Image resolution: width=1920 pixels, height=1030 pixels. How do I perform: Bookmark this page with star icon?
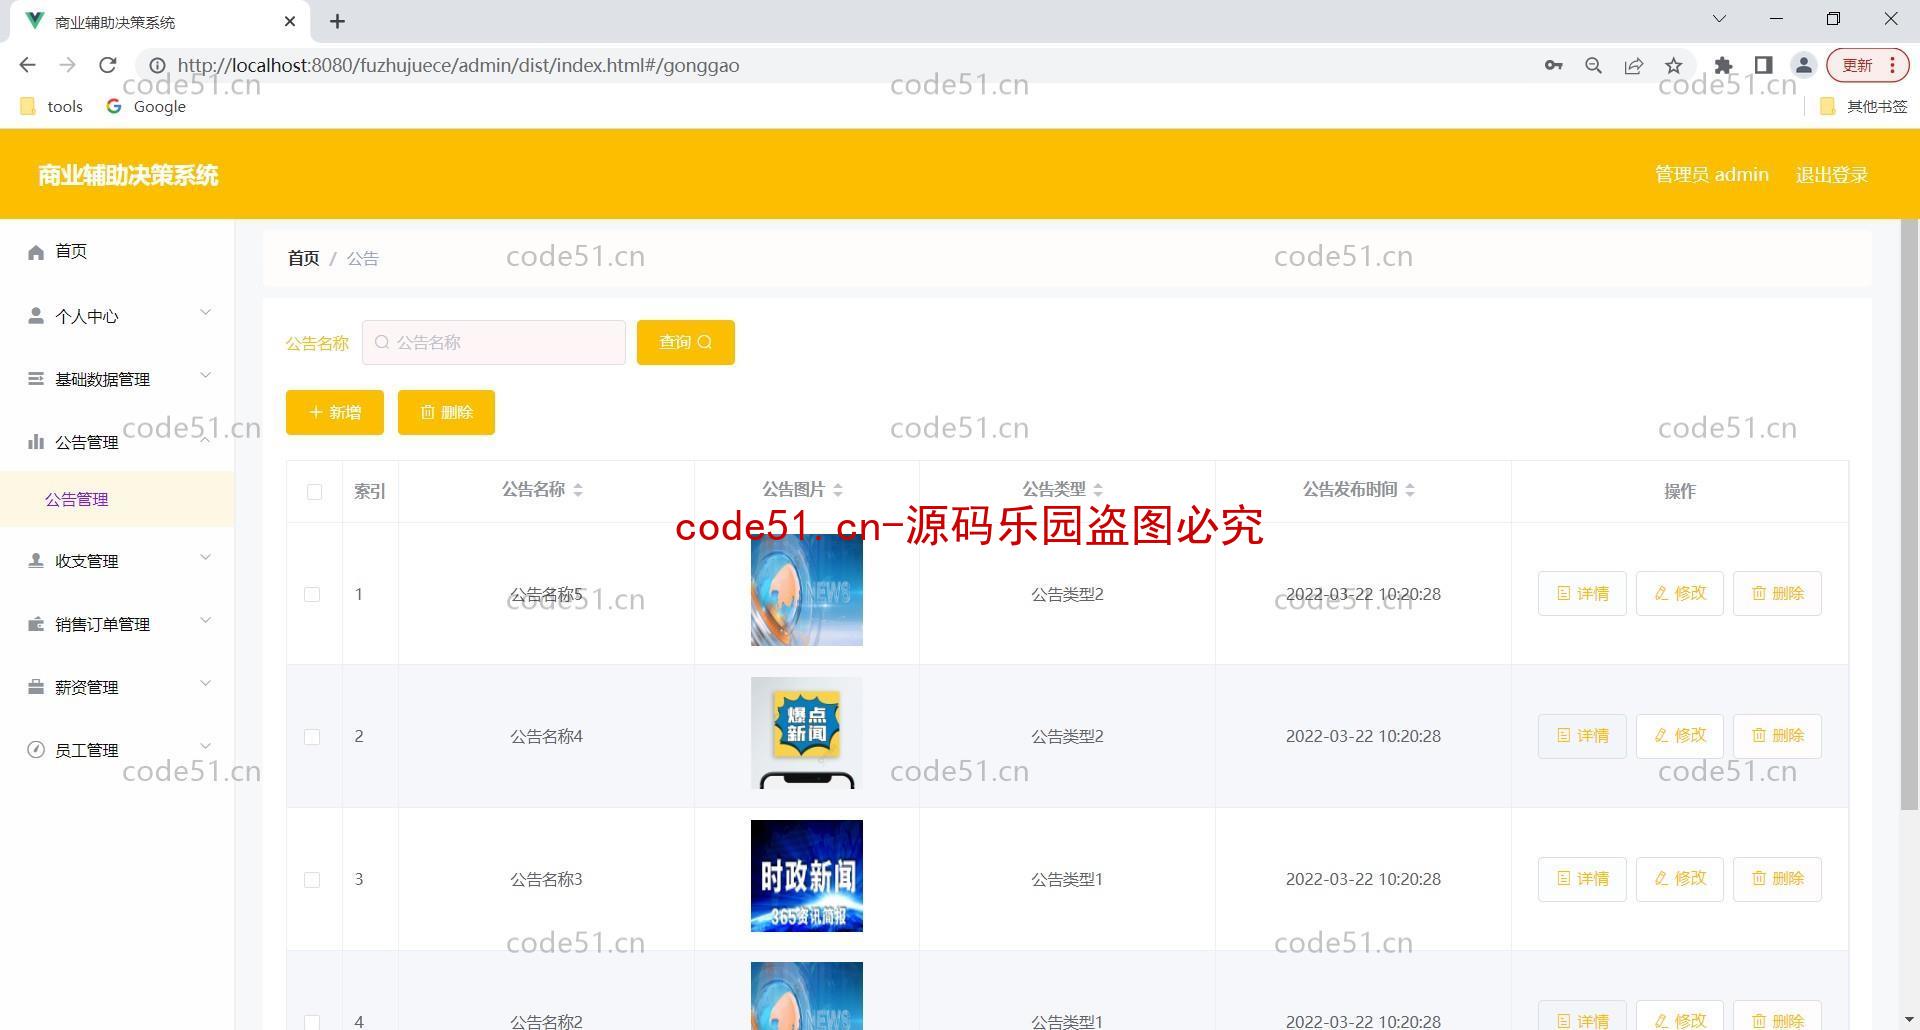pyautogui.click(x=1673, y=65)
